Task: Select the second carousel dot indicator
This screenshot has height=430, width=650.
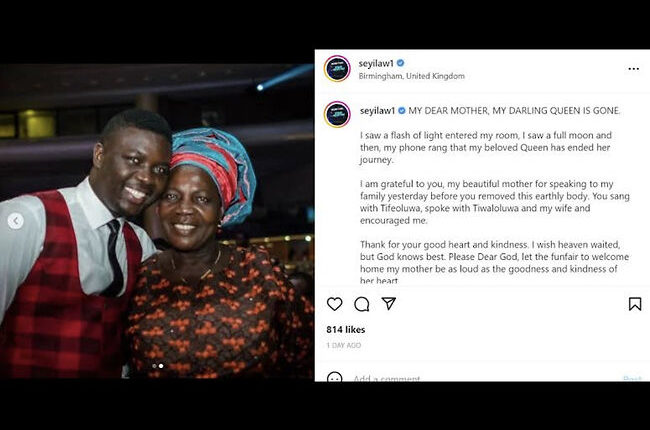Action: point(161,366)
